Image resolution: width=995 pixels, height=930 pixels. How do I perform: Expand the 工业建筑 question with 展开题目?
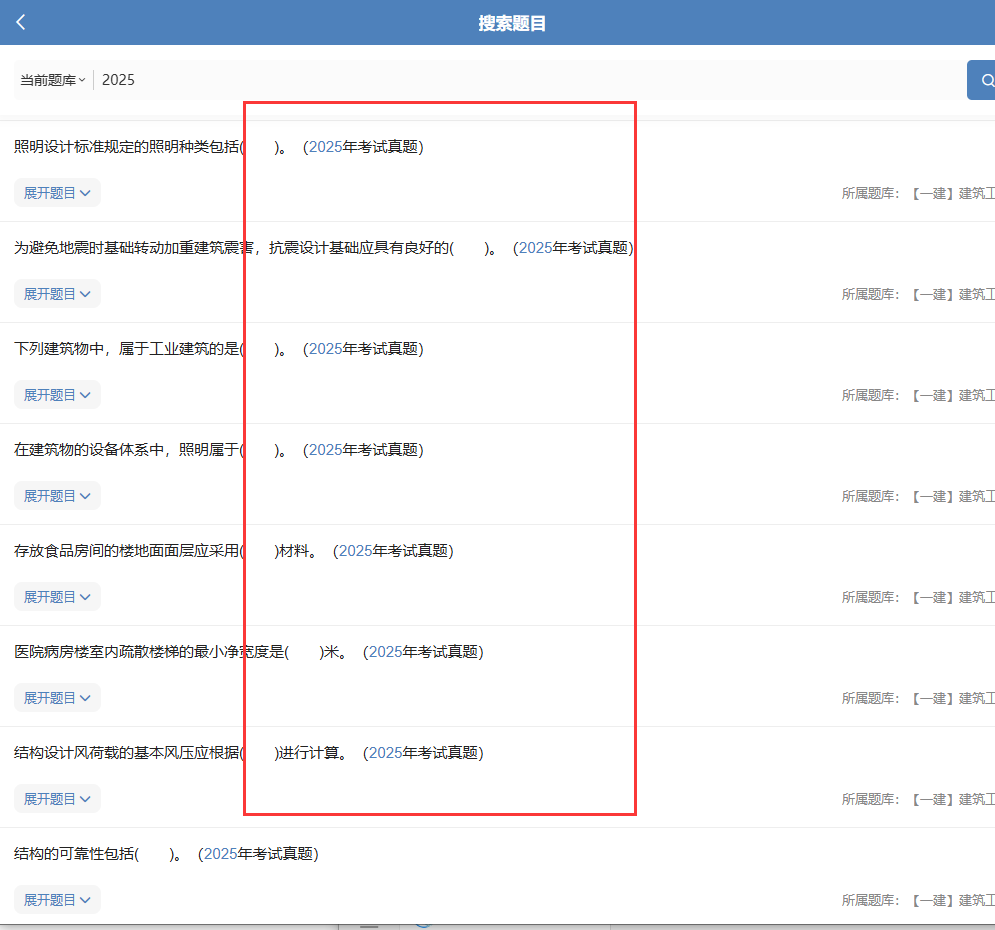tap(57, 395)
